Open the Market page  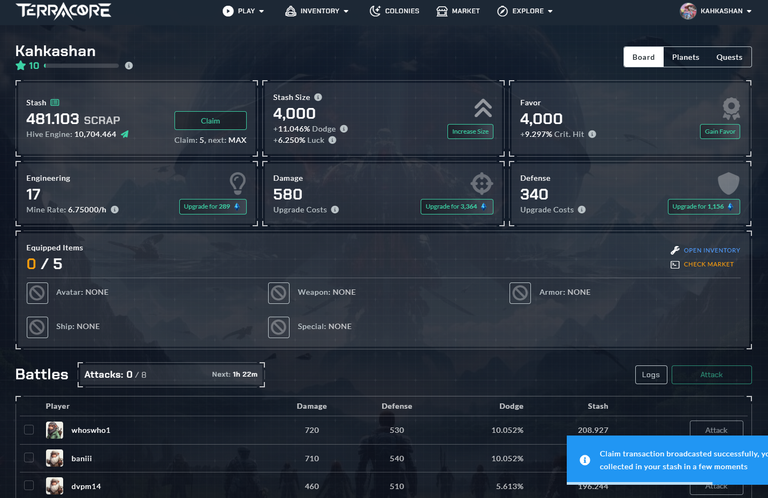[x=458, y=11]
